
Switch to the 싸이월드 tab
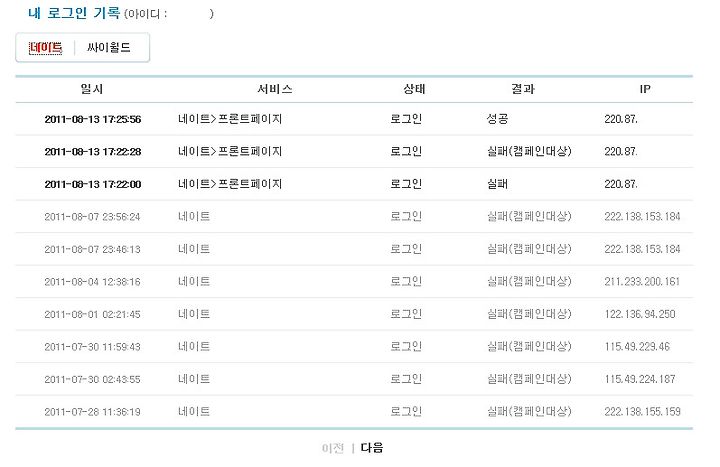tap(109, 47)
